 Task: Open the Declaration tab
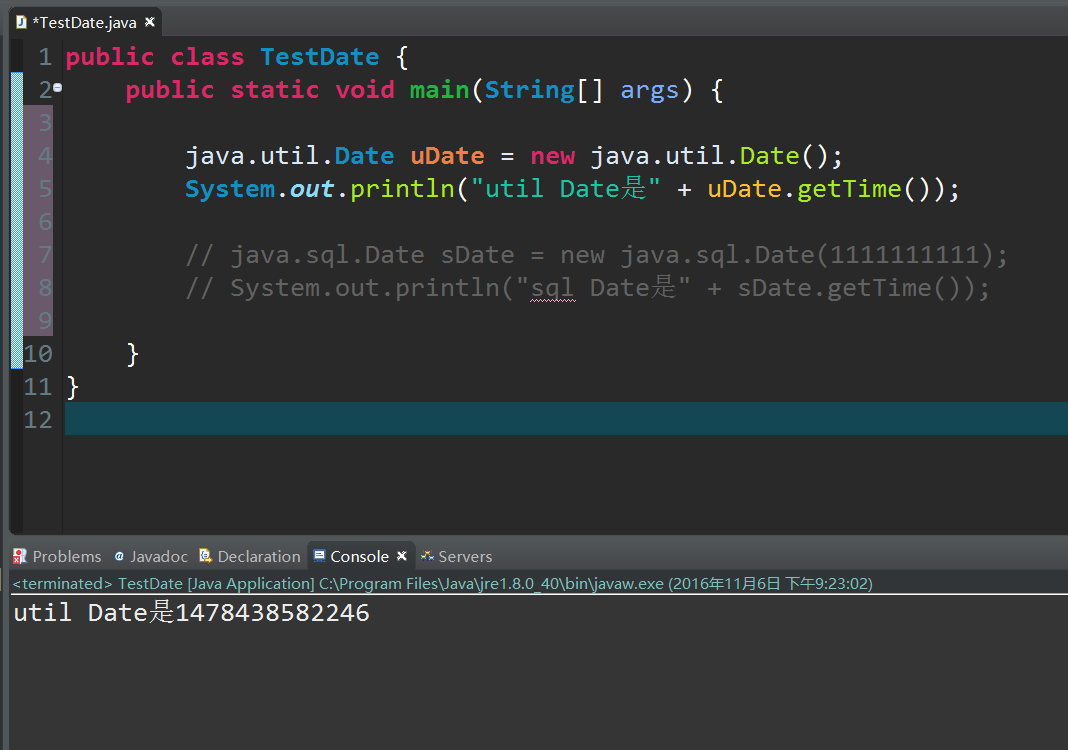pos(250,557)
